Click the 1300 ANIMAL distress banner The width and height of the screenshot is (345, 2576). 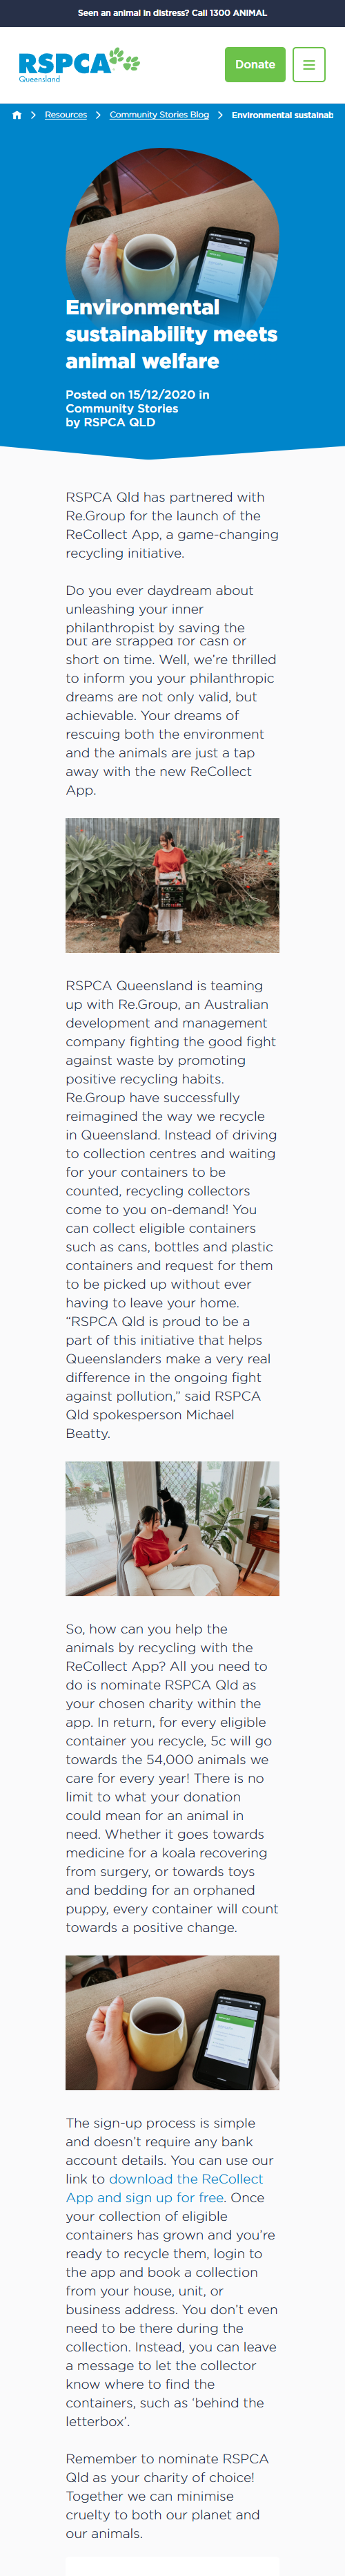[172, 13]
